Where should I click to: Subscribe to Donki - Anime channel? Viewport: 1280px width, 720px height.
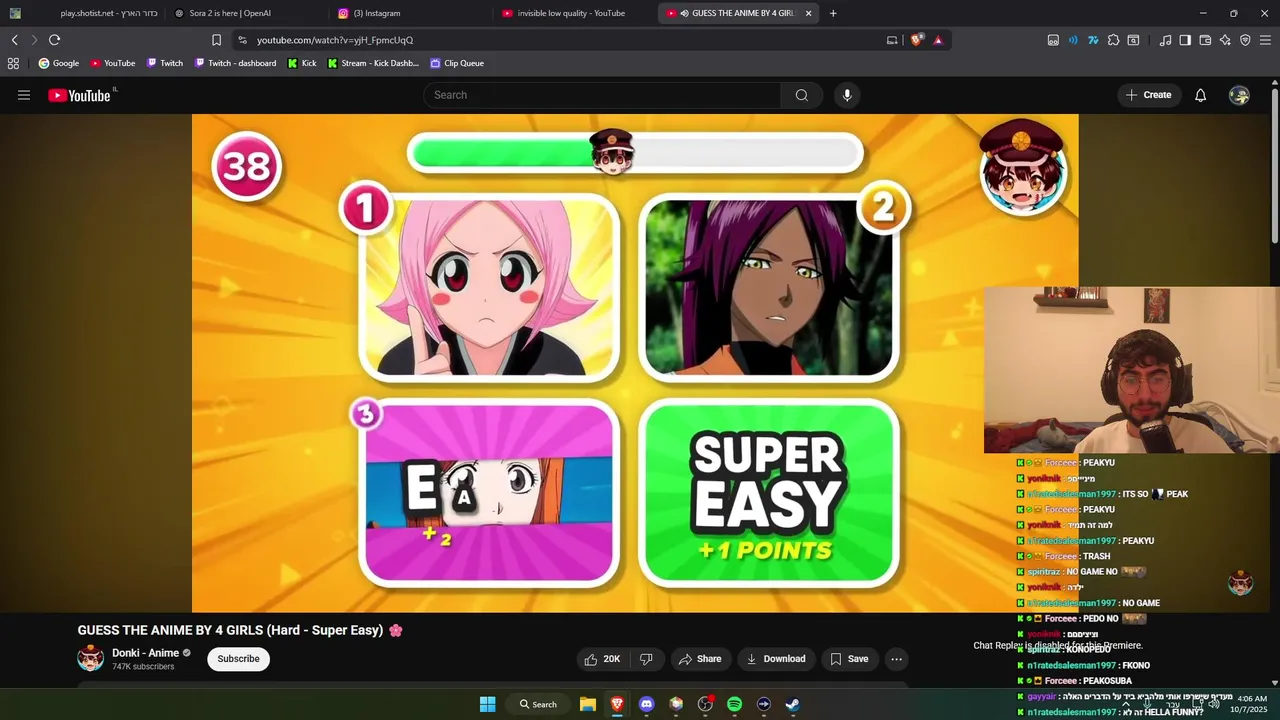238,659
